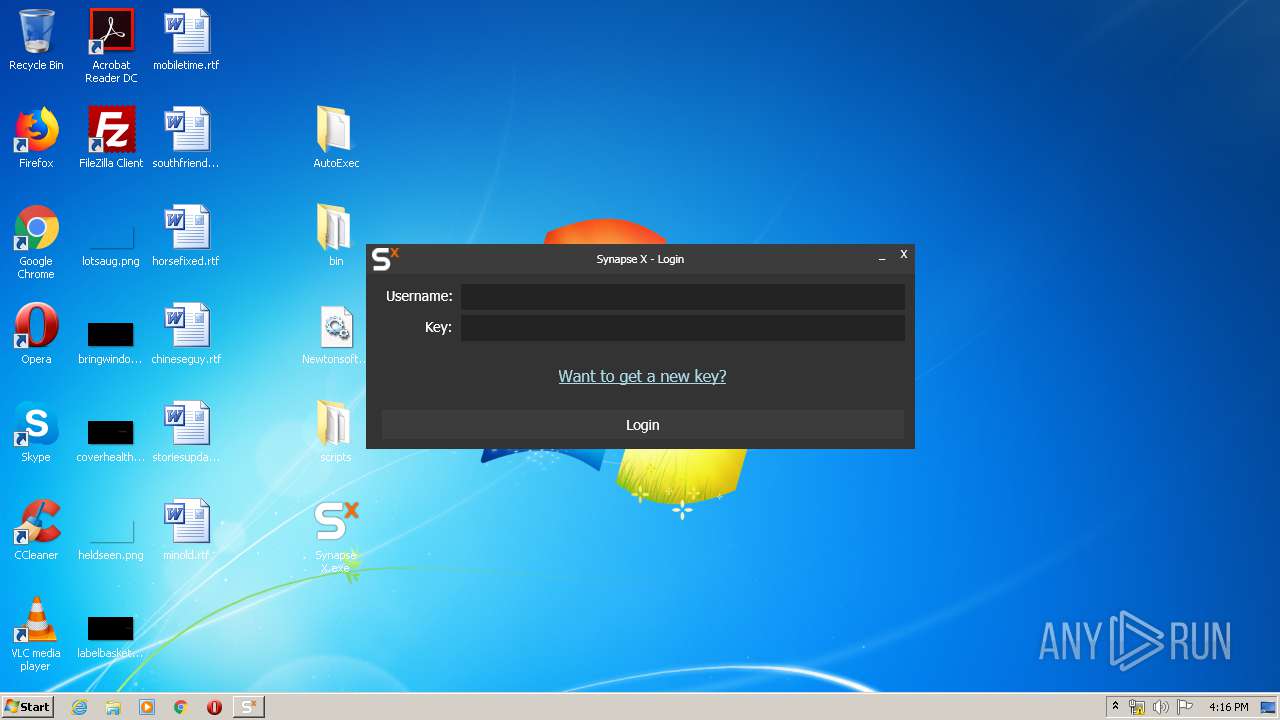
Task: Open the Action Center flag icon
Action: tap(1185, 707)
